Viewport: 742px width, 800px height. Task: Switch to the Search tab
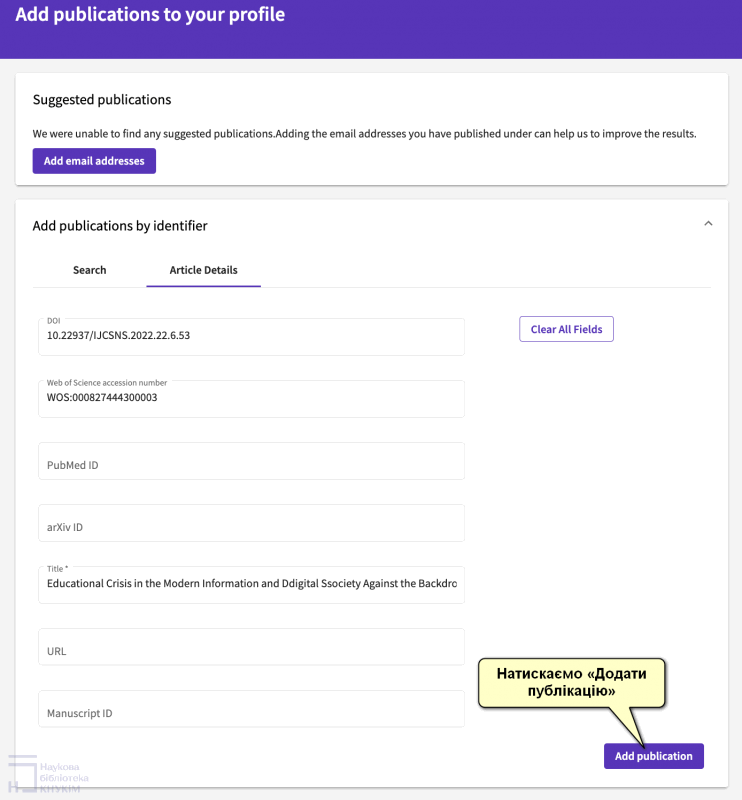89,270
